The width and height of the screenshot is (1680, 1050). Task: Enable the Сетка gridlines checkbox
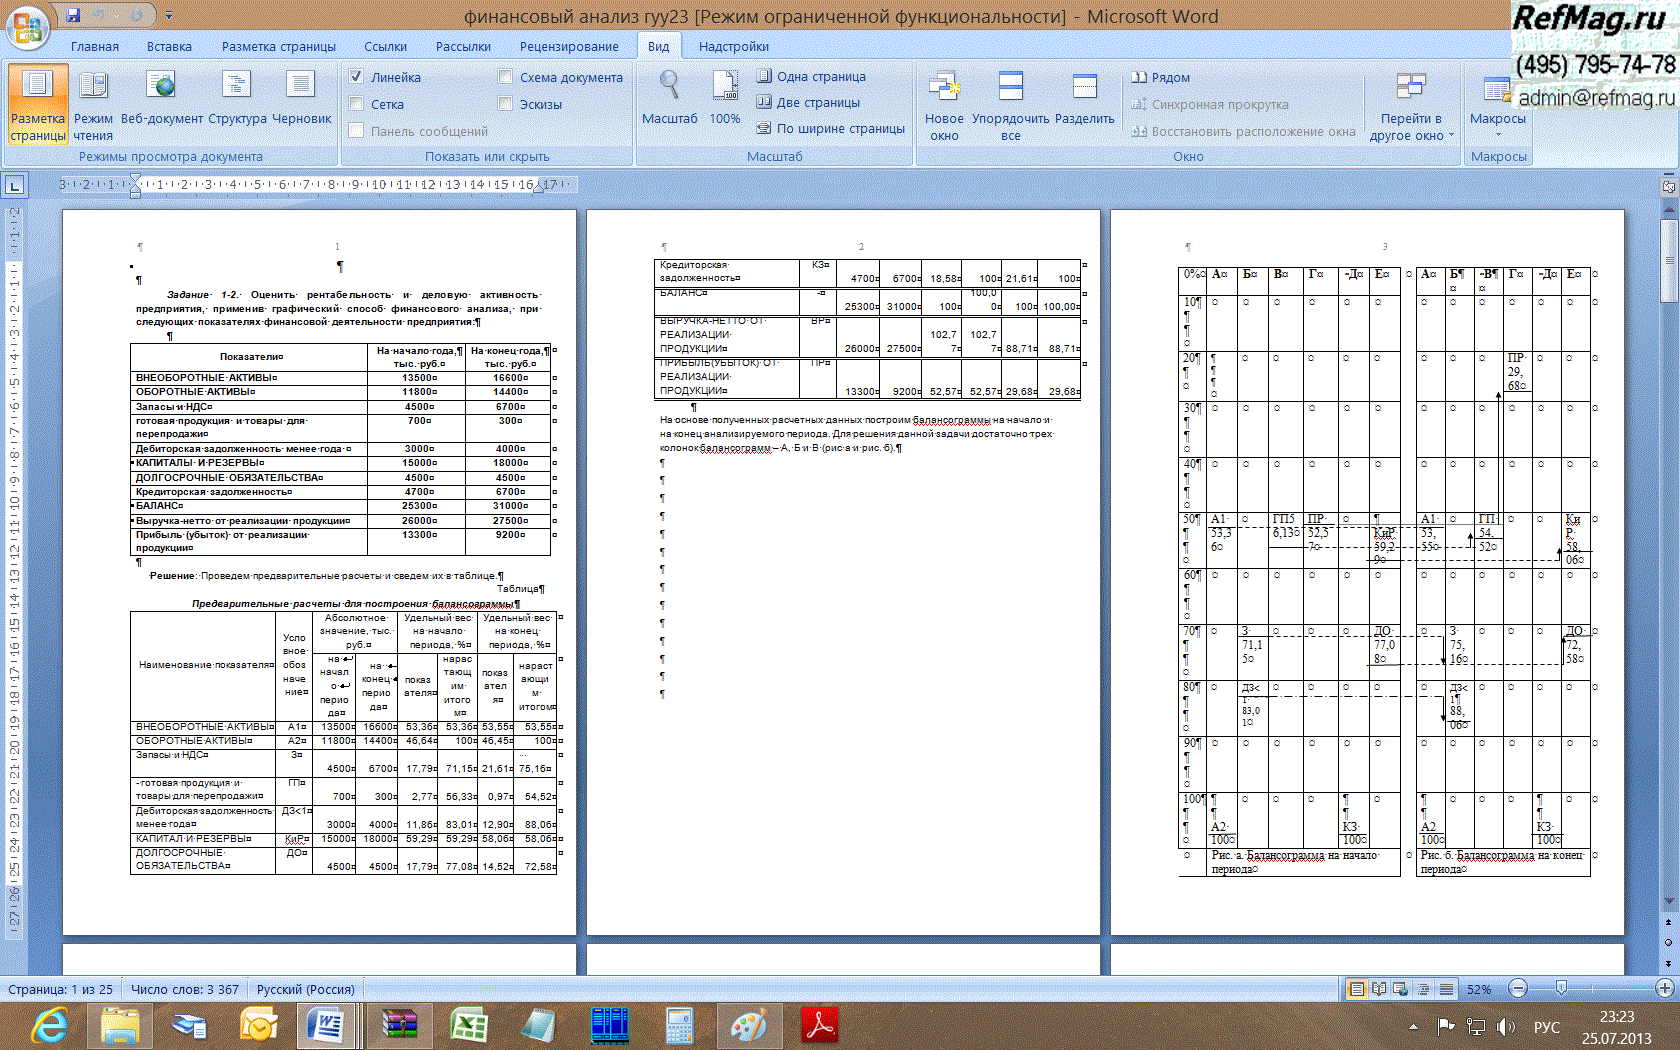(x=356, y=104)
